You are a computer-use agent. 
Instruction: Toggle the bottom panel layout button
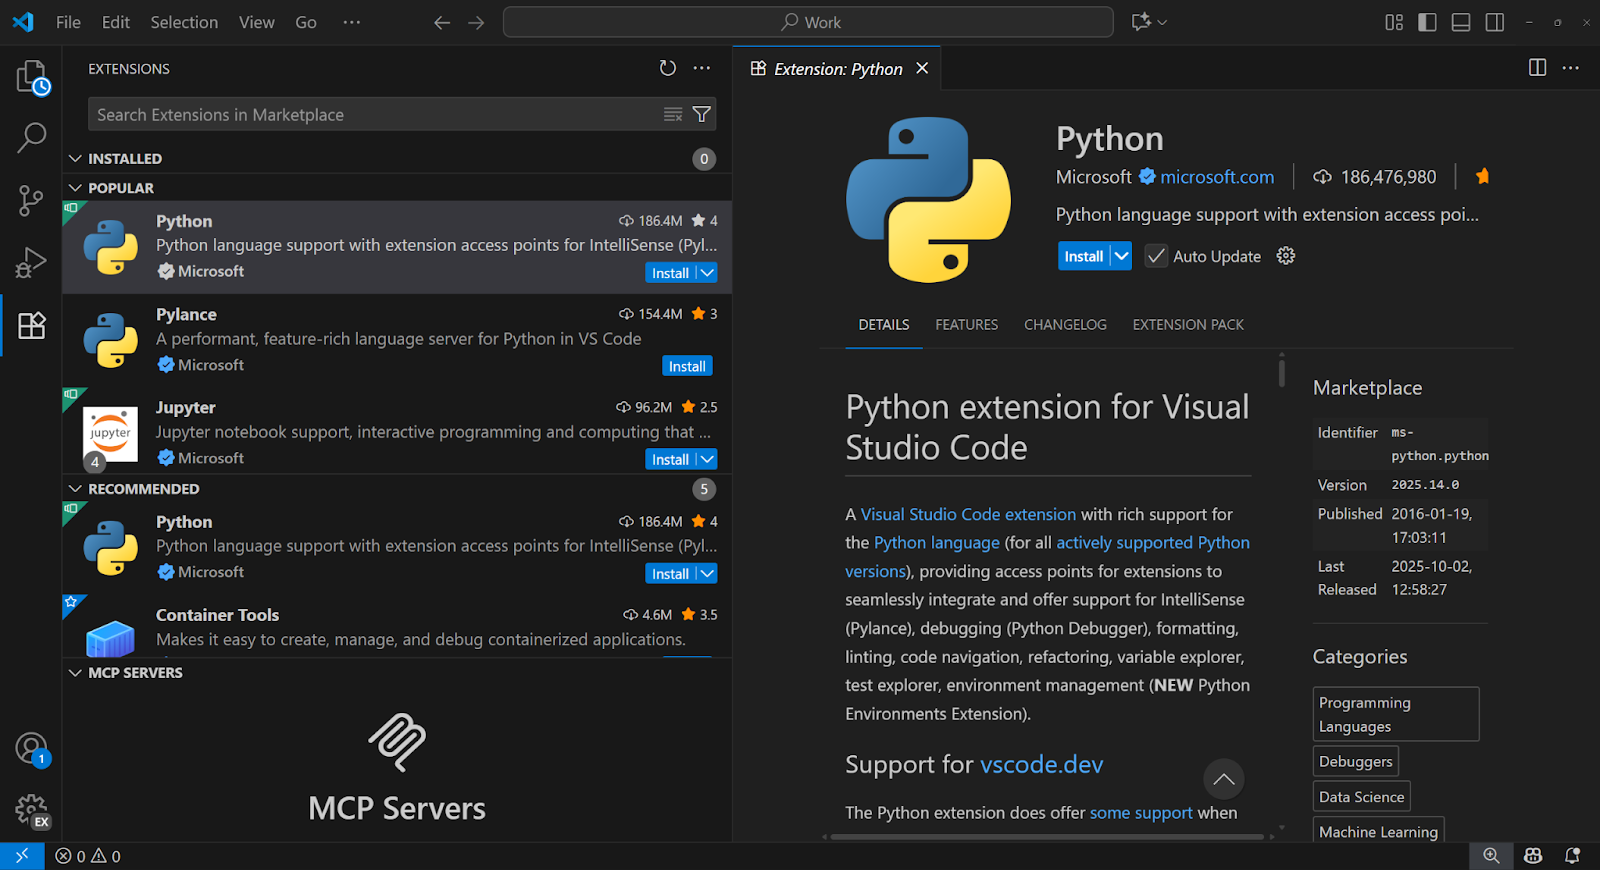pyautogui.click(x=1461, y=22)
